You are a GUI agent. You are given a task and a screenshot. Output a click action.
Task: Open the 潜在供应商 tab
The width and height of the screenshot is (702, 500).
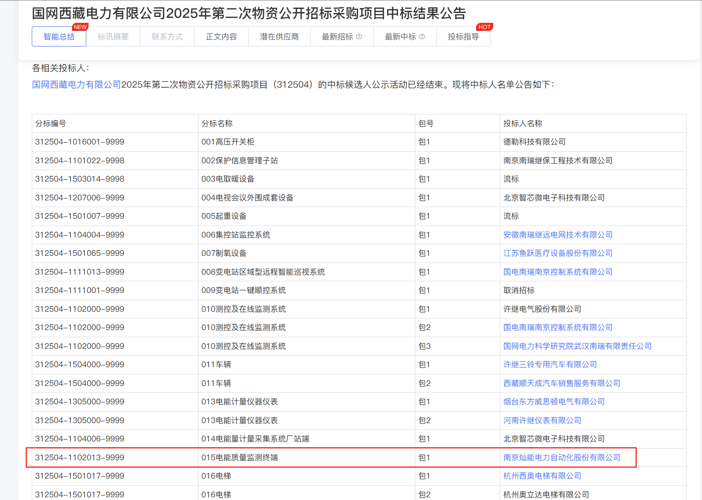click(279, 37)
